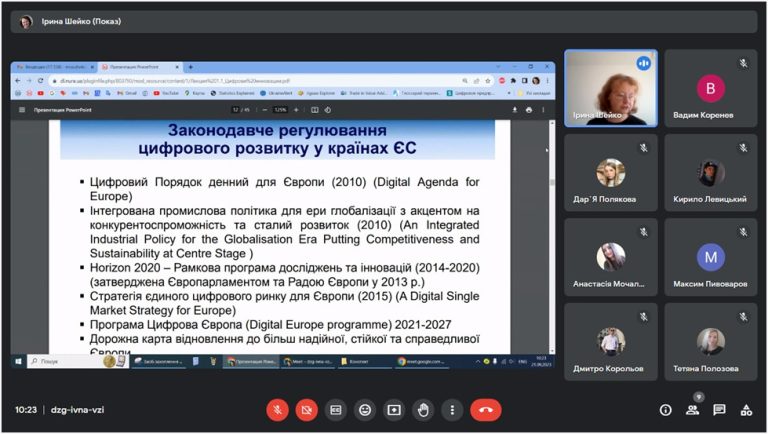This screenshot has height=434, width=768.
Task: Open the Карты bookmark
Action: coord(195,93)
